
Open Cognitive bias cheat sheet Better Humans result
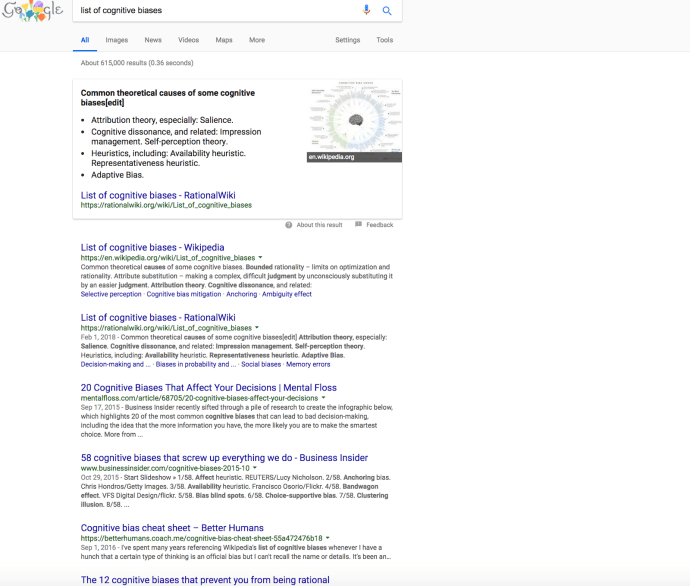172,527
